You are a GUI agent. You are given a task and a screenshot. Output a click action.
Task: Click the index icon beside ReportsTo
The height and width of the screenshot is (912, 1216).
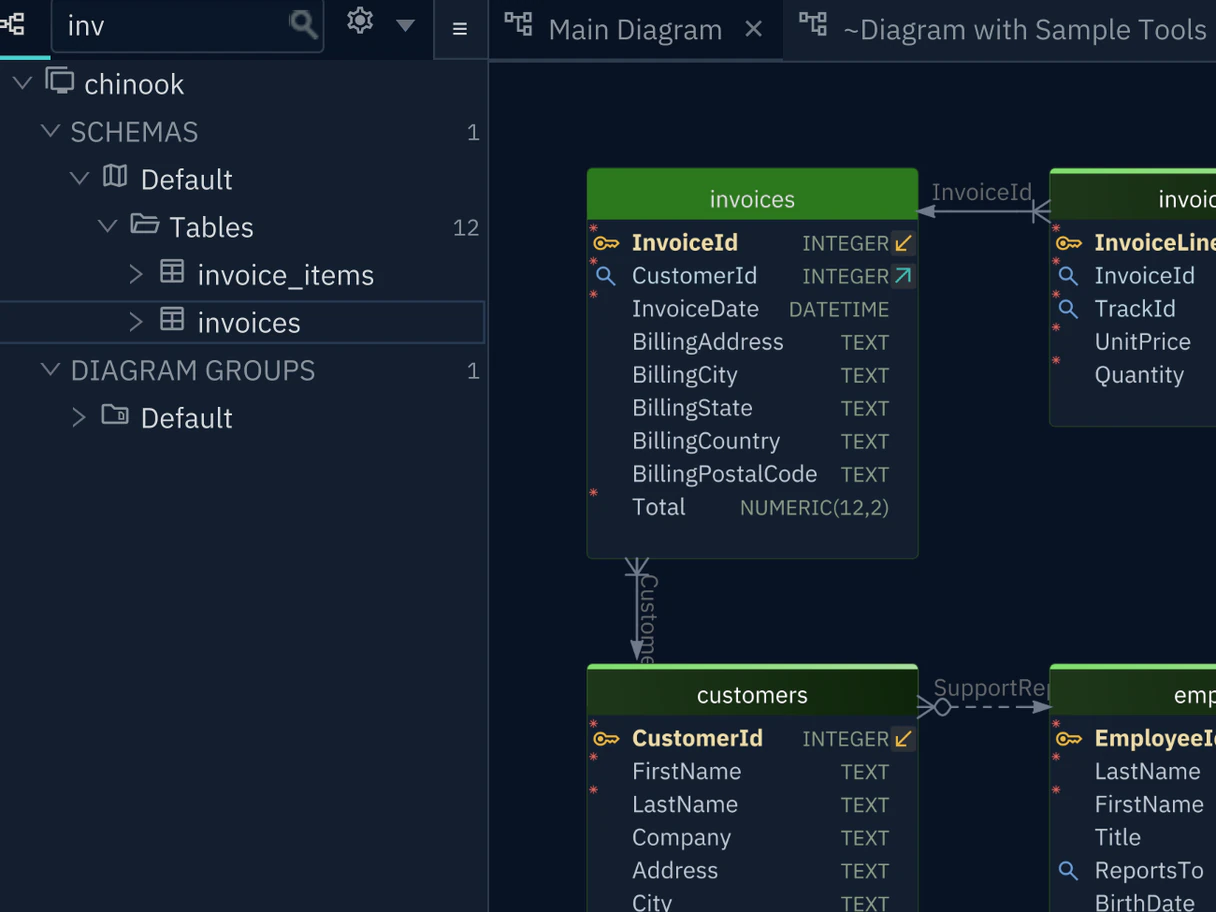click(1069, 871)
